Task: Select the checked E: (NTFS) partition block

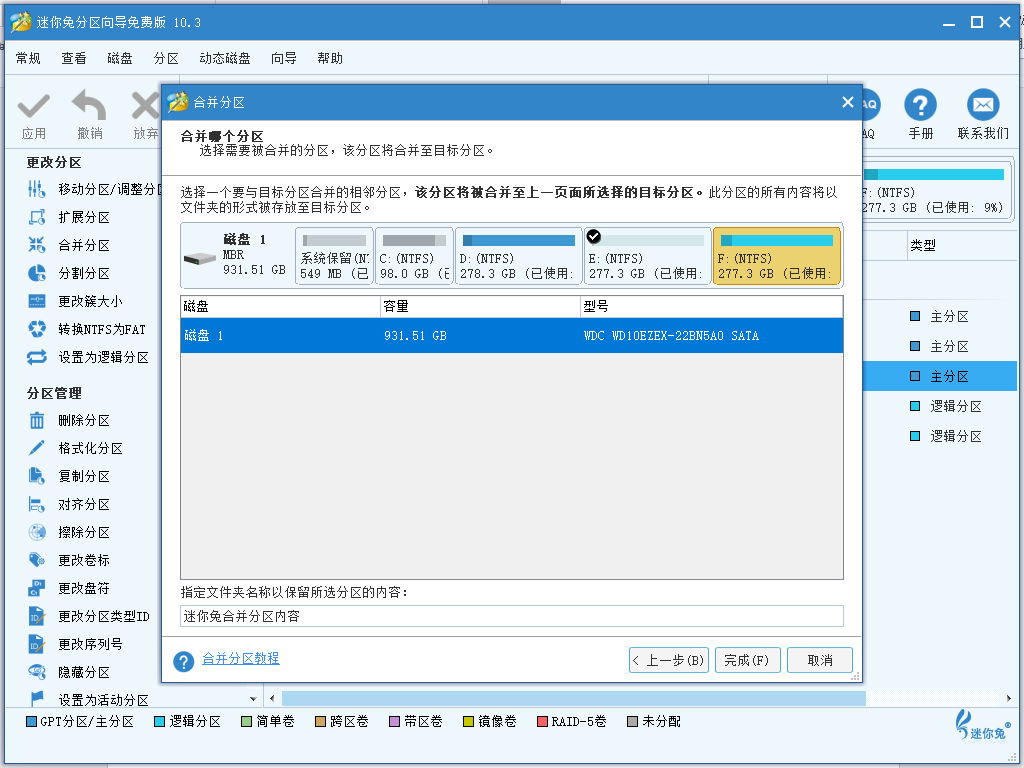Action: click(647, 256)
